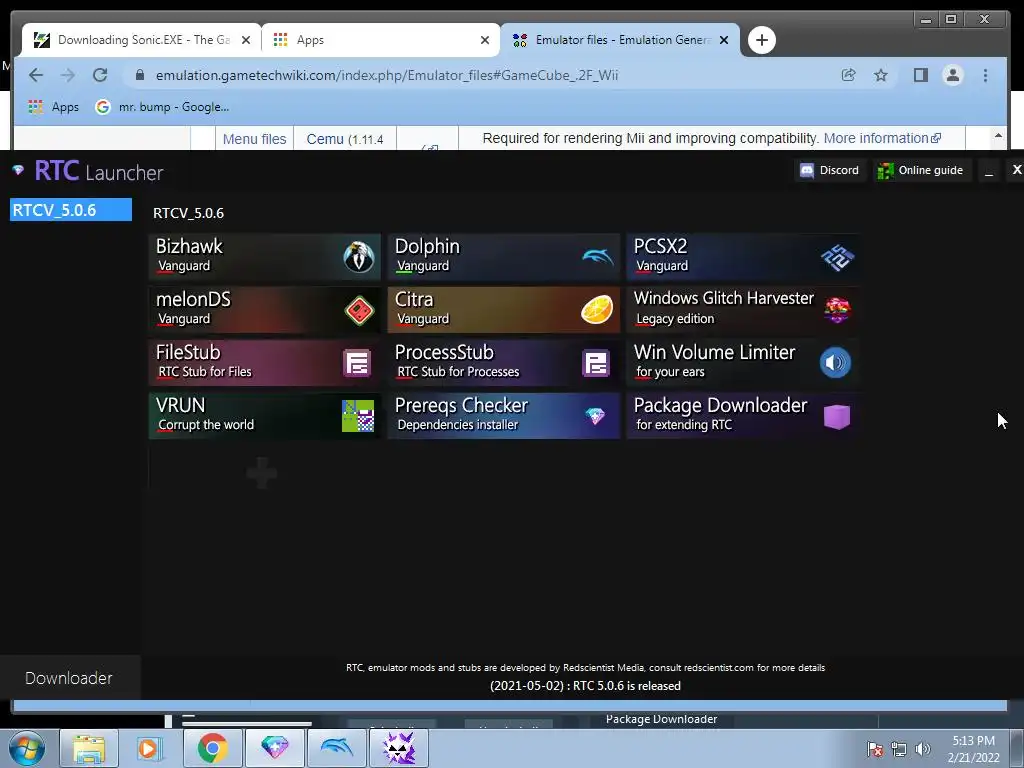The image size is (1024, 768).
Task: Close the Apps tab
Action: click(485, 40)
